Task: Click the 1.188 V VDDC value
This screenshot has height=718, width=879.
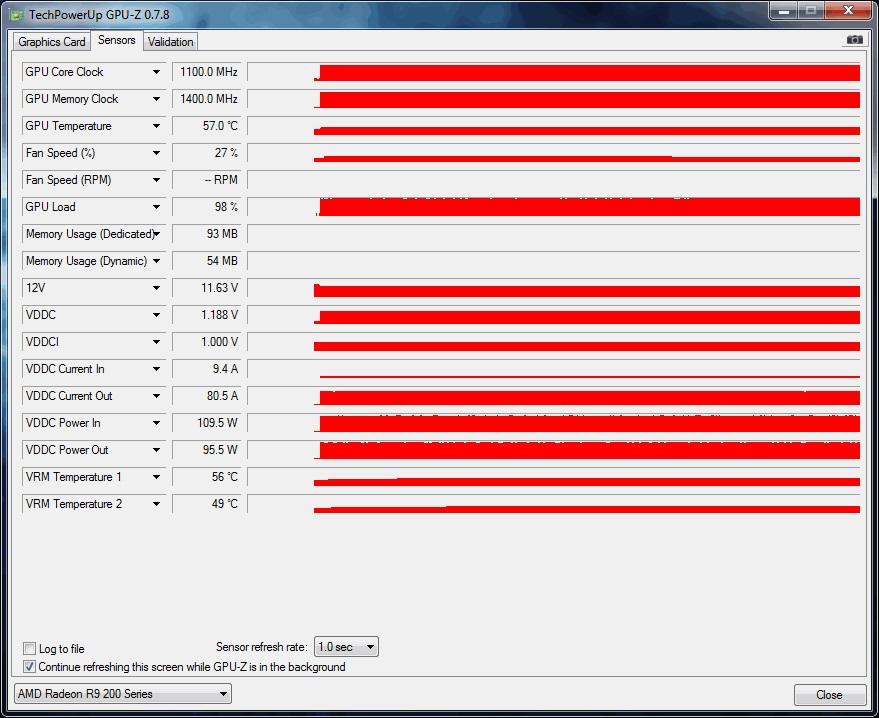Action: [207, 315]
